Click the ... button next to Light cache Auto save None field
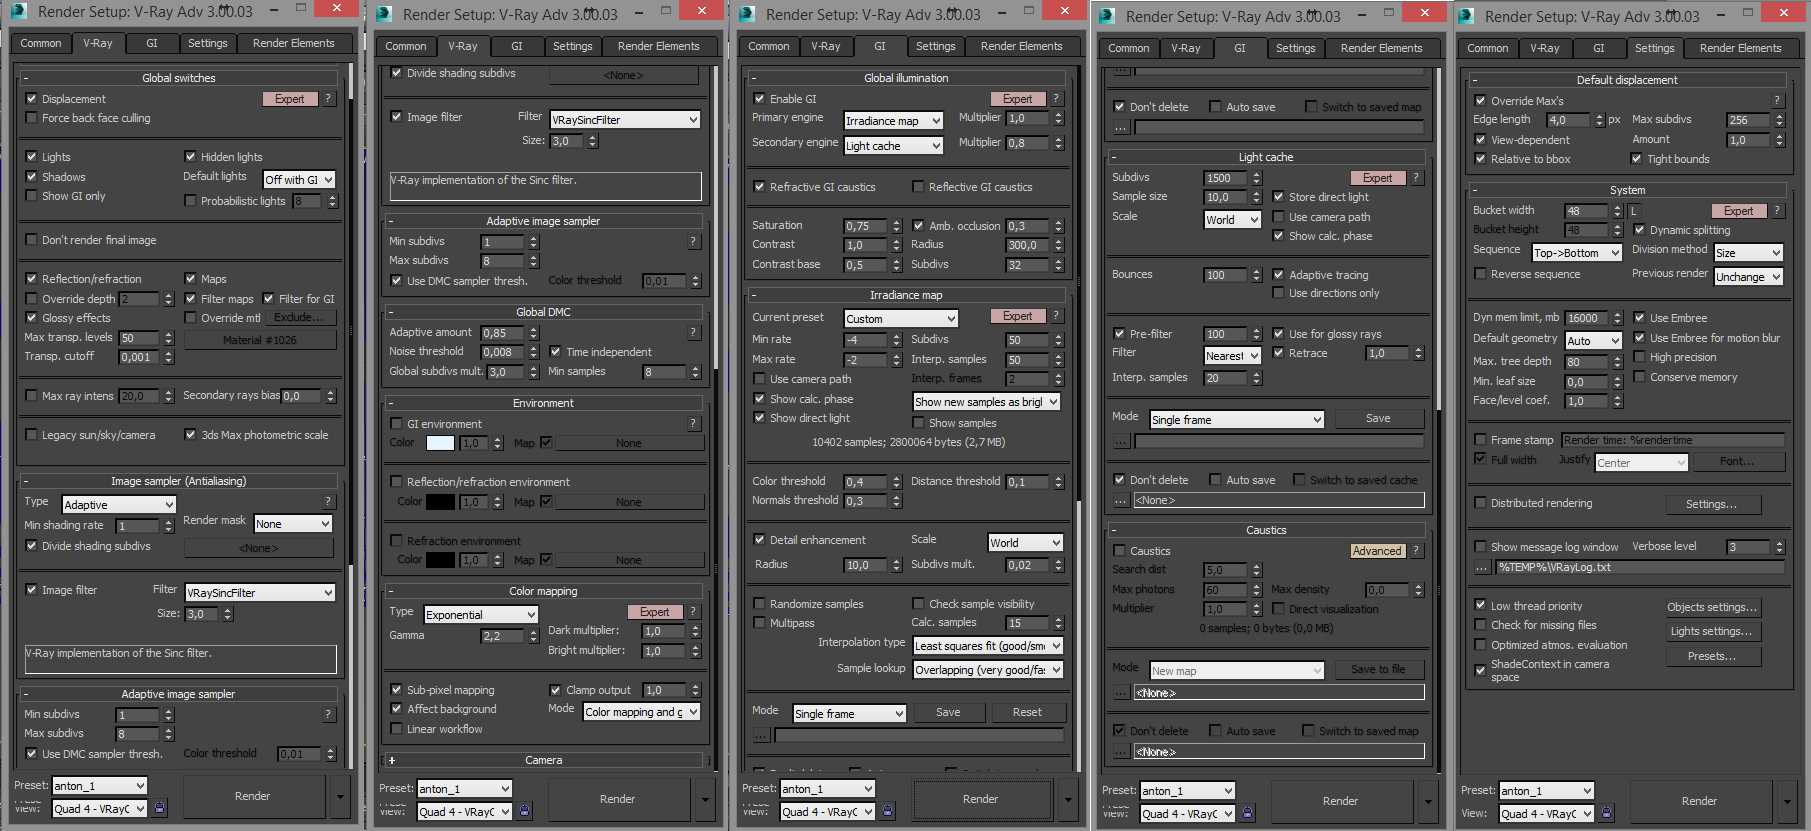 1121,500
